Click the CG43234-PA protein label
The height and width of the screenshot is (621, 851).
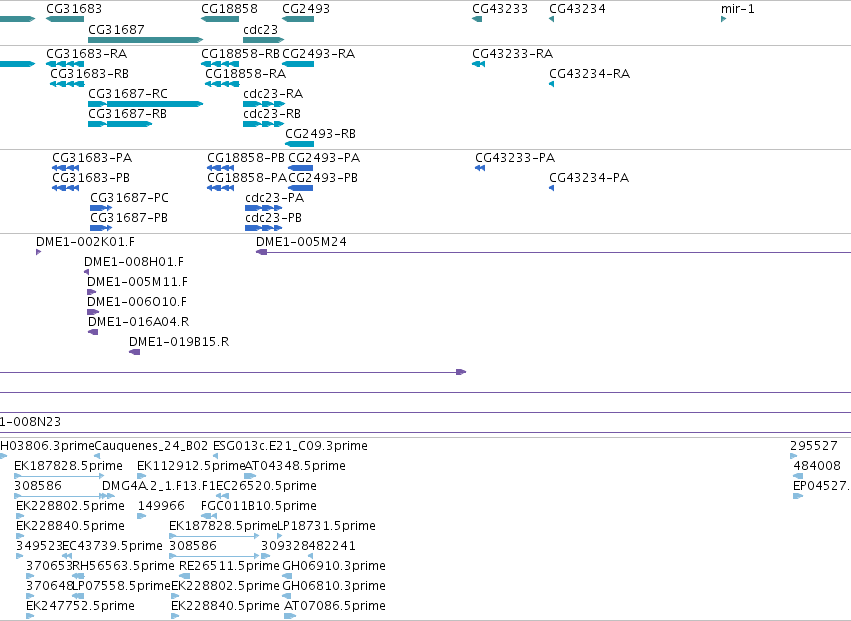click(x=589, y=178)
